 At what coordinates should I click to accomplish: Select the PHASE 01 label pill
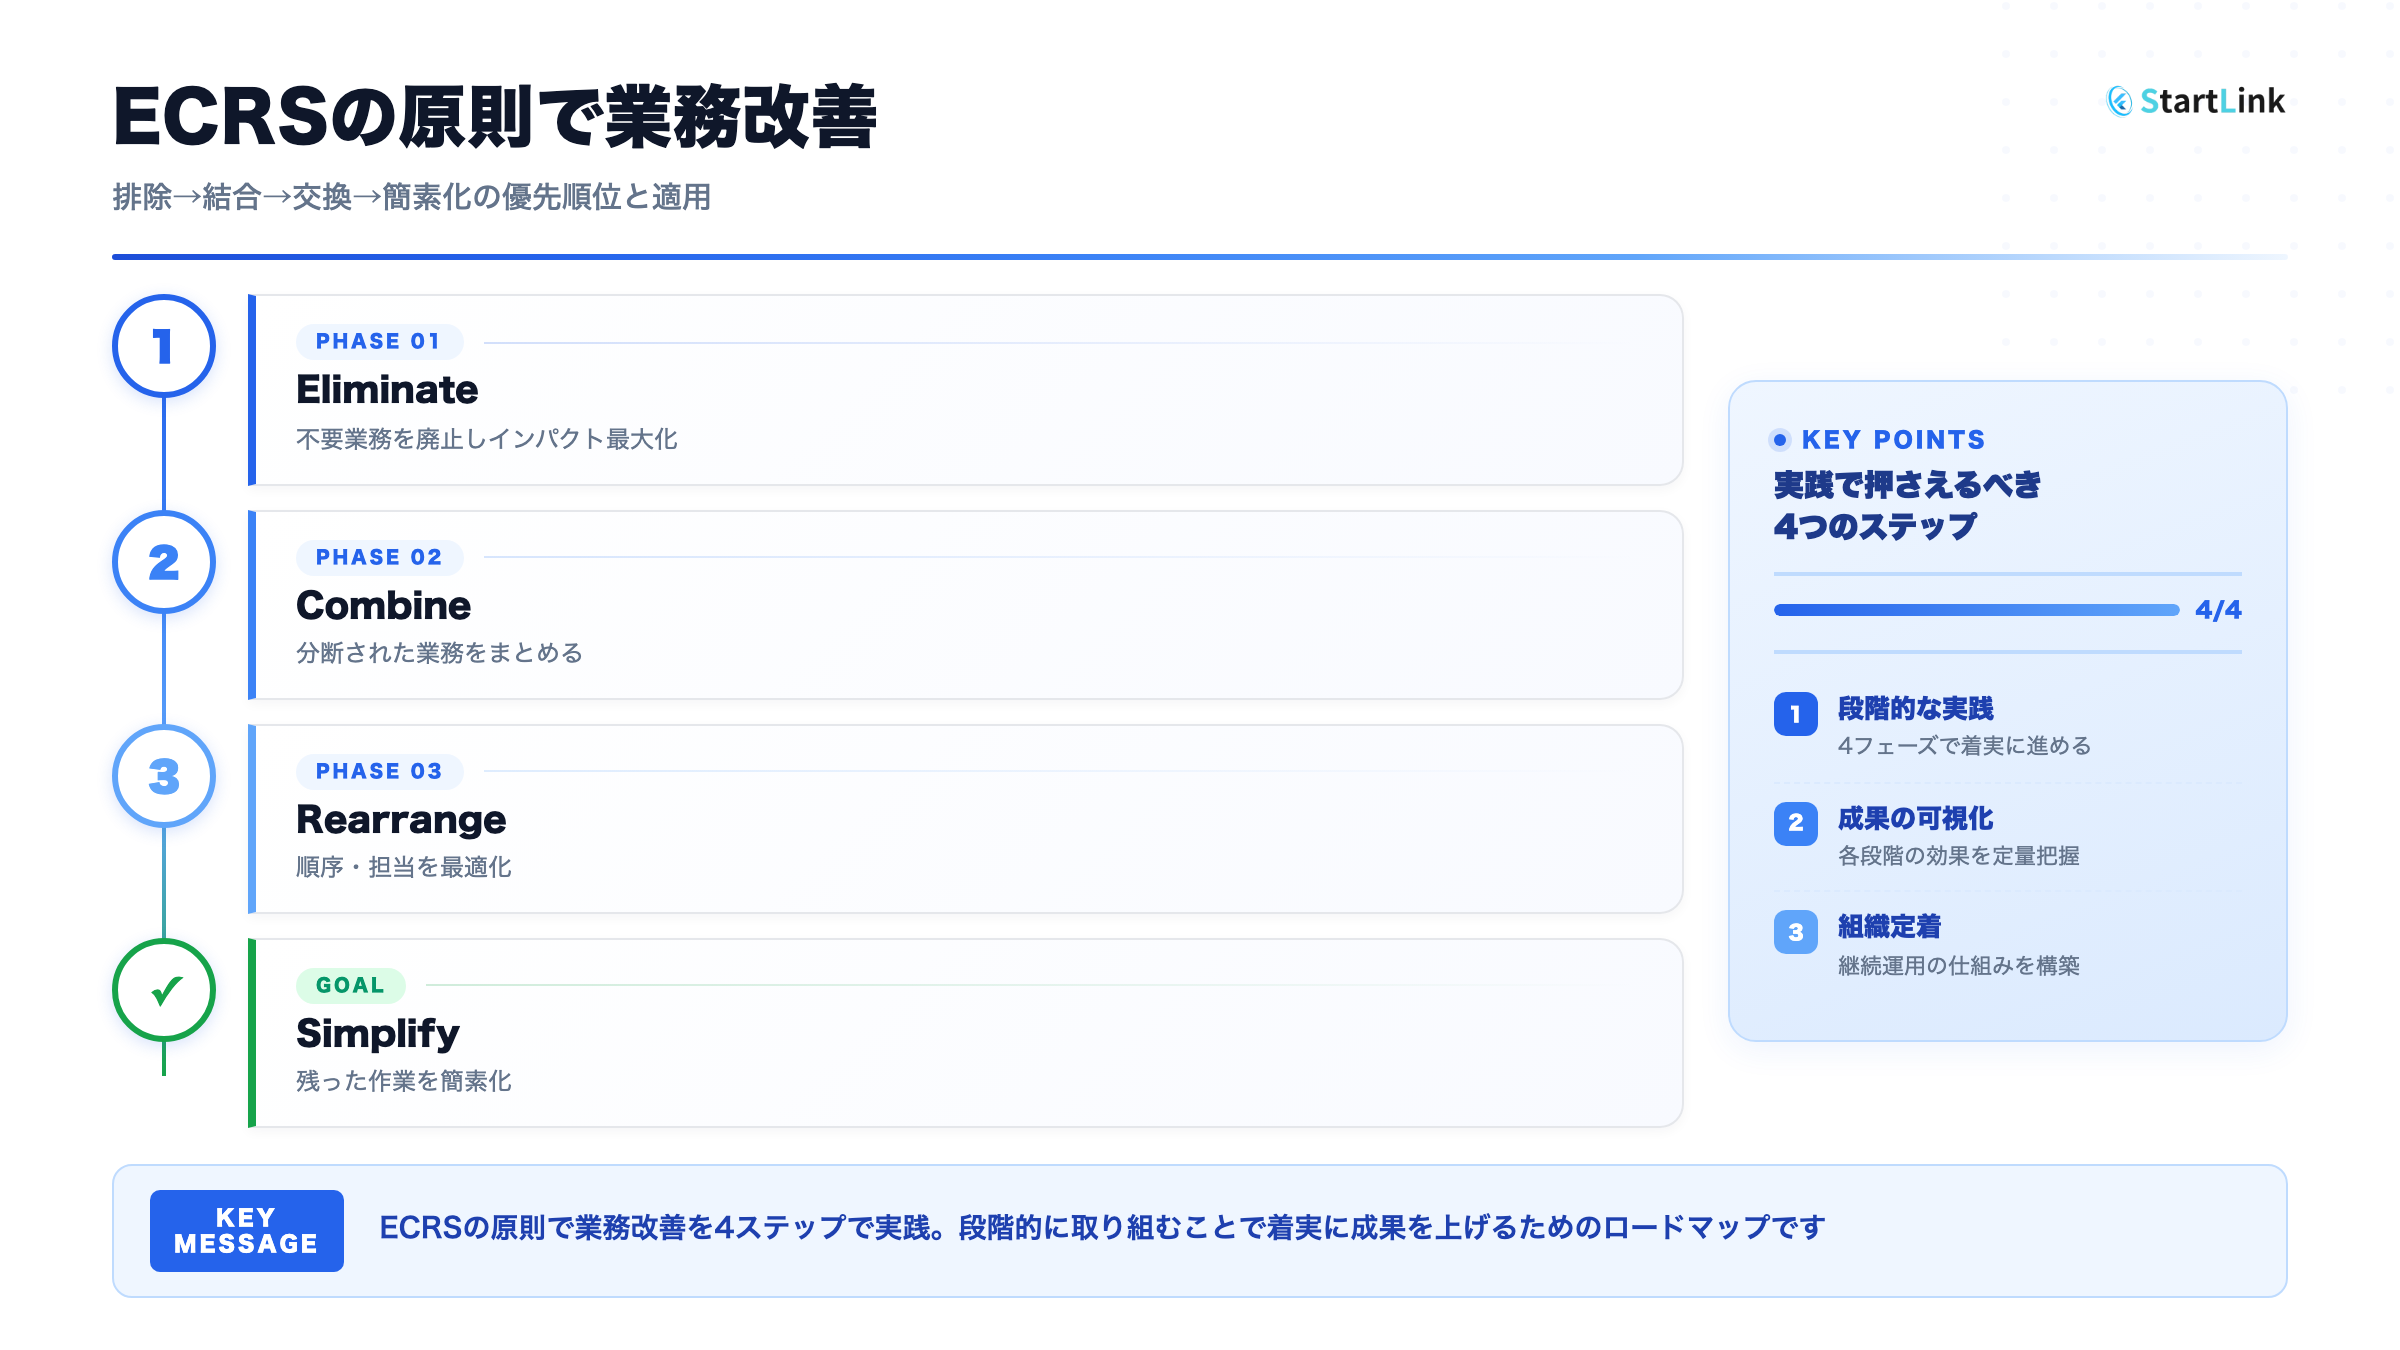(378, 342)
